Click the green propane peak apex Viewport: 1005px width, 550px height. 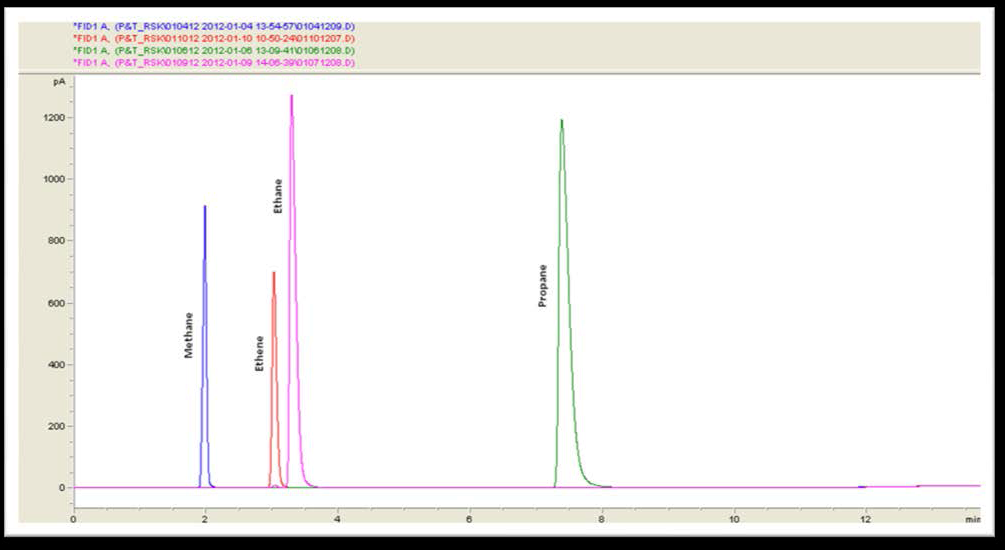tap(561, 121)
